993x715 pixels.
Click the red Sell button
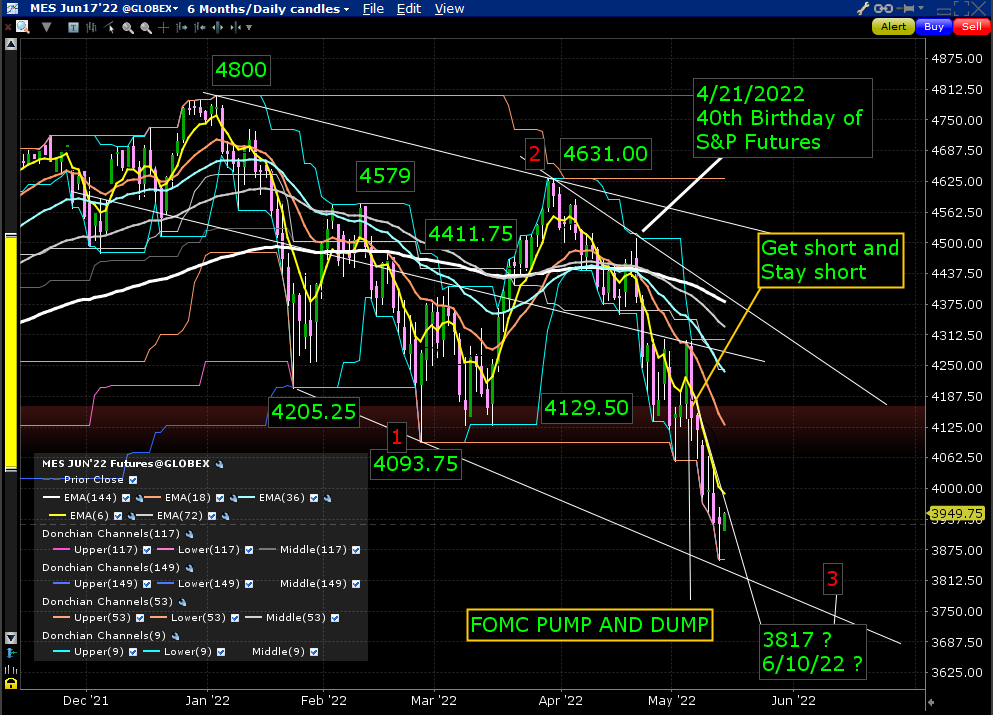point(971,27)
